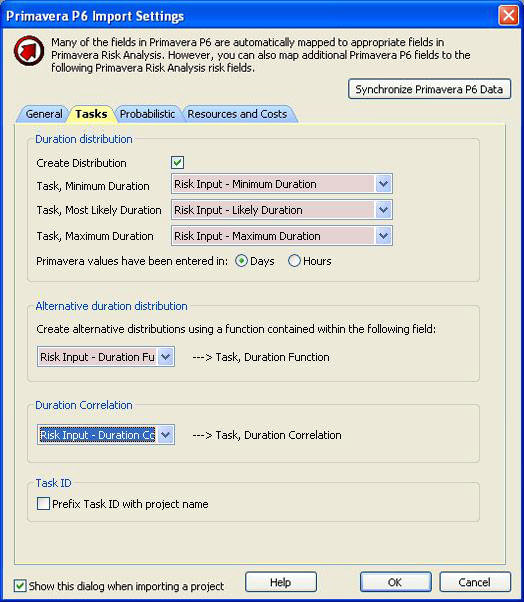Screen dimensions: 524x602
Task: Click the red arrow import icon
Action: [29, 51]
